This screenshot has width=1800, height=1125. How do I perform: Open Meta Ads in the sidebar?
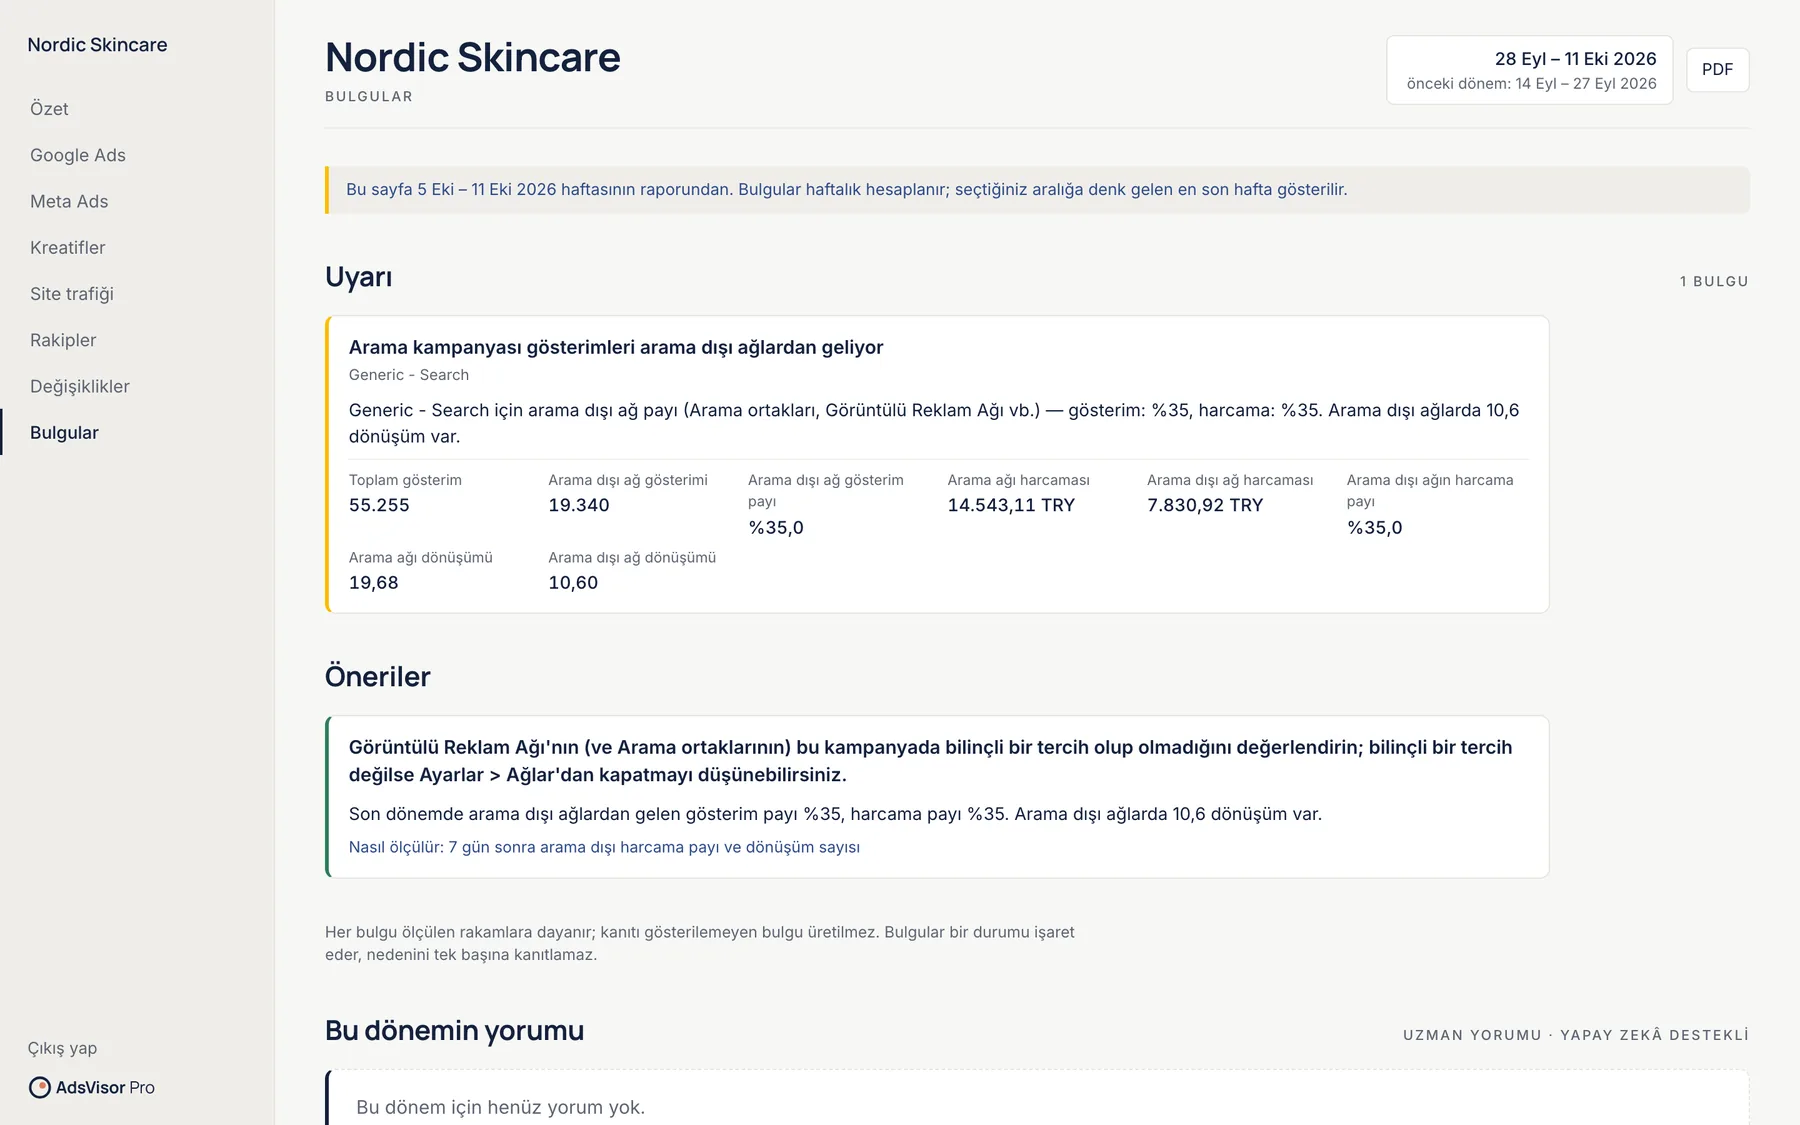tap(69, 201)
